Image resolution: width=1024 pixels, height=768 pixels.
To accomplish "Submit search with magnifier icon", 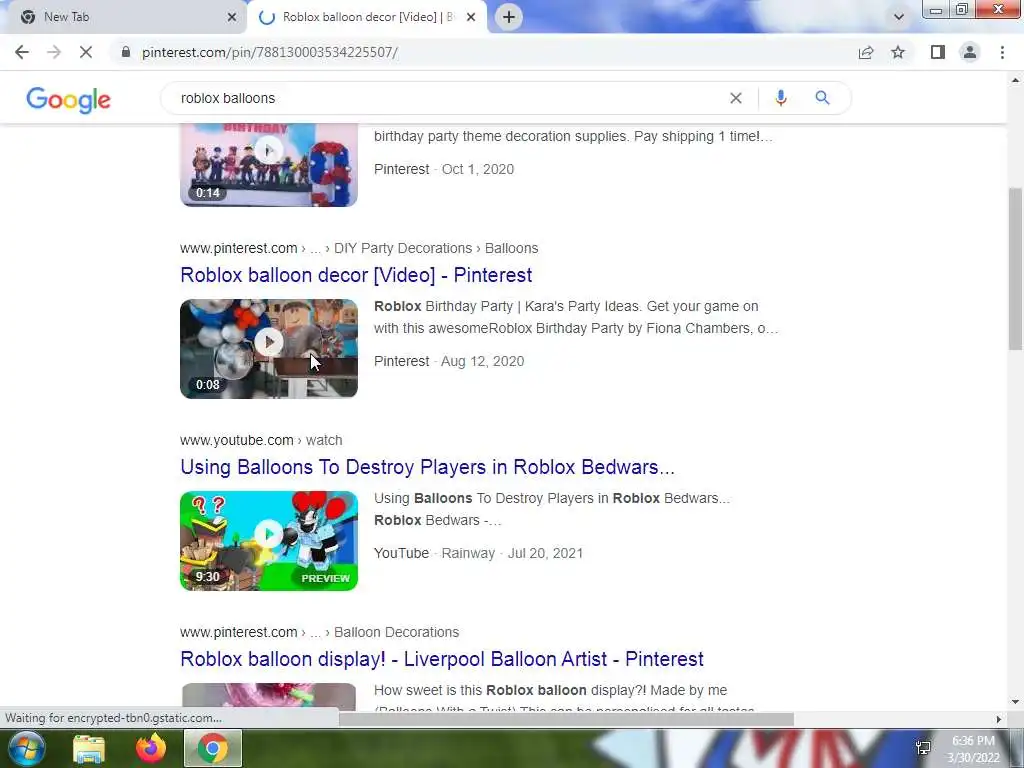I will click(x=822, y=98).
